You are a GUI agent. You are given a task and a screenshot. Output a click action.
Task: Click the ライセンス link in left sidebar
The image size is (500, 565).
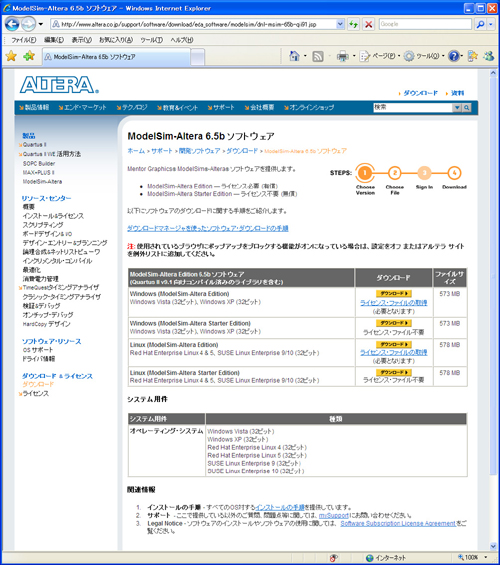(x=35, y=393)
